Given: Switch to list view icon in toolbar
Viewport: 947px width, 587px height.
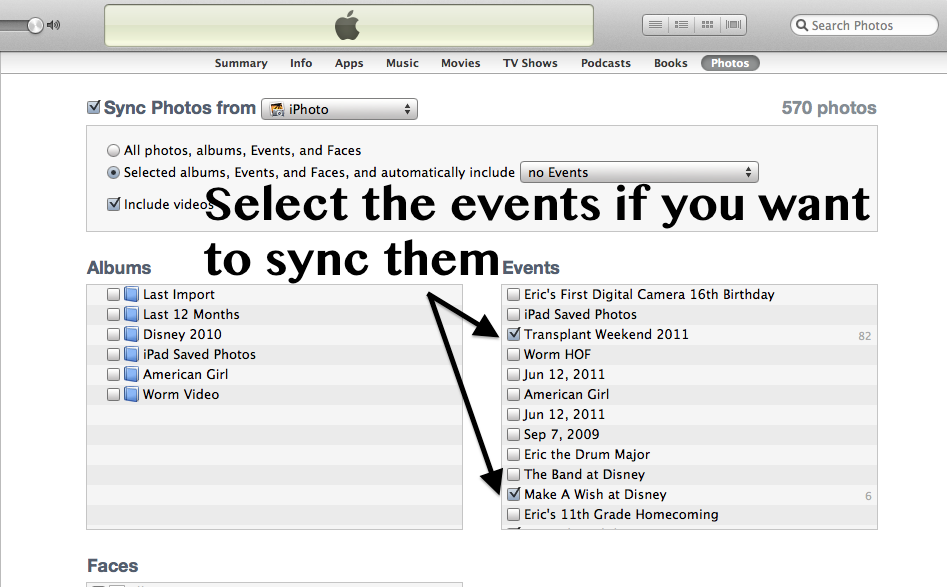Looking at the screenshot, I should [655, 25].
